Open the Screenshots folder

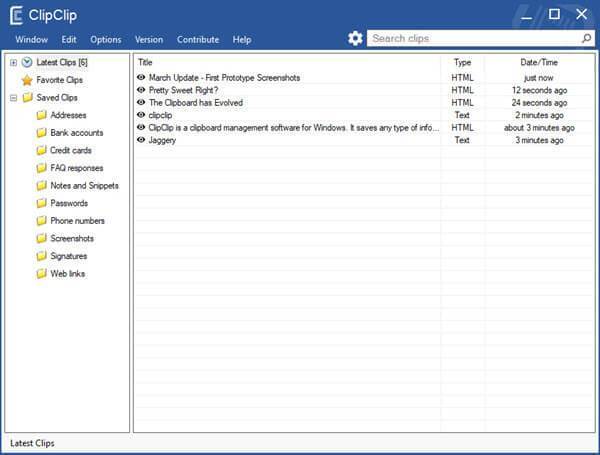click(72, 238)
